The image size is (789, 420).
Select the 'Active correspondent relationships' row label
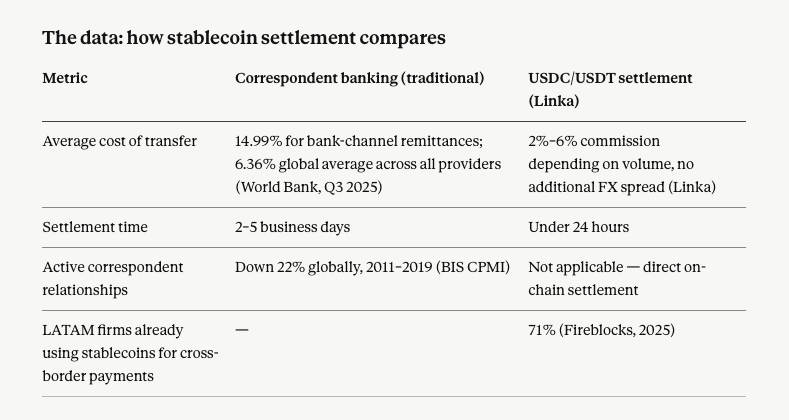pos(113,279)
